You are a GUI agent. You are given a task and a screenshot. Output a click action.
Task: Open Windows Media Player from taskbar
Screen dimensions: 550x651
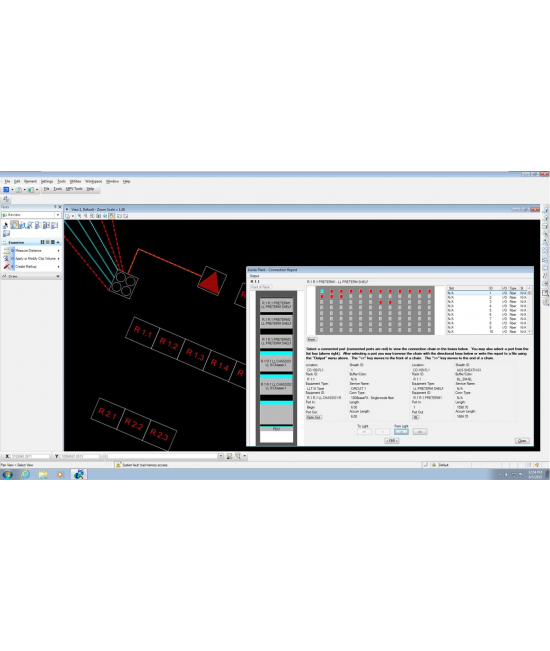tap(61, 474)
